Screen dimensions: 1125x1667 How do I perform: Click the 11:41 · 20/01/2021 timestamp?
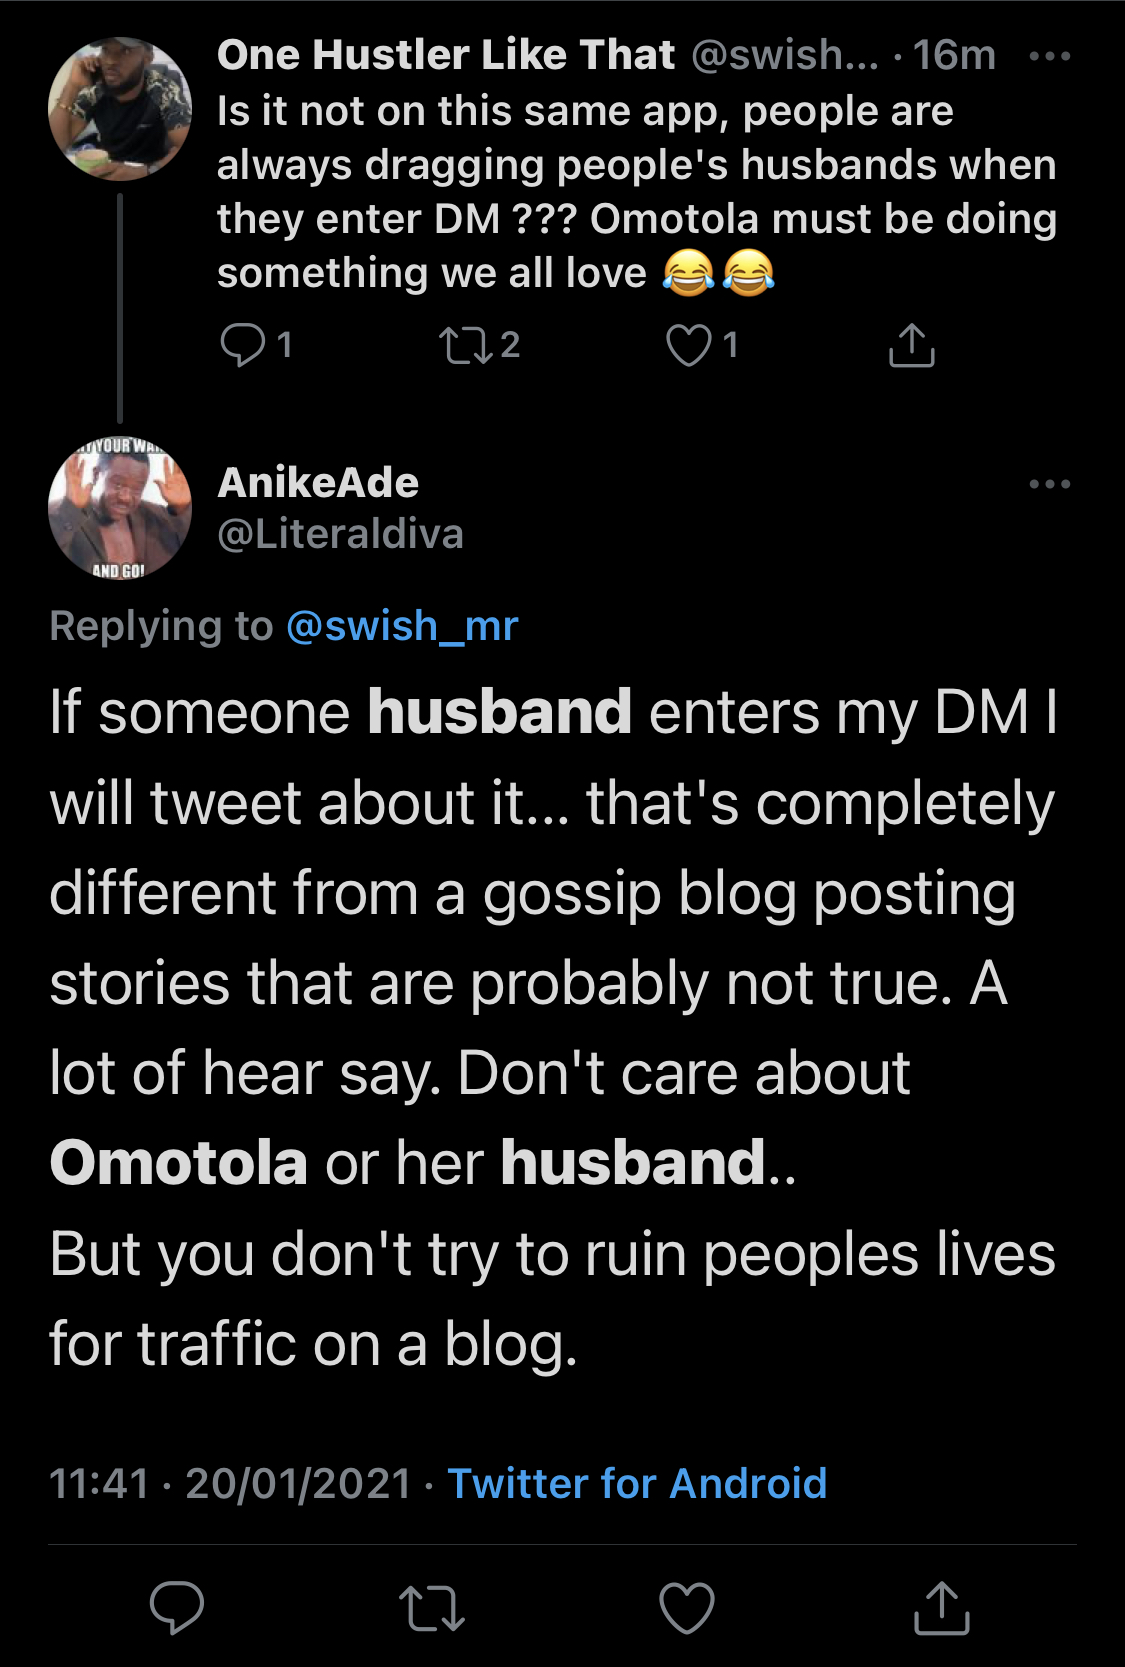(x=230, y=1483)
